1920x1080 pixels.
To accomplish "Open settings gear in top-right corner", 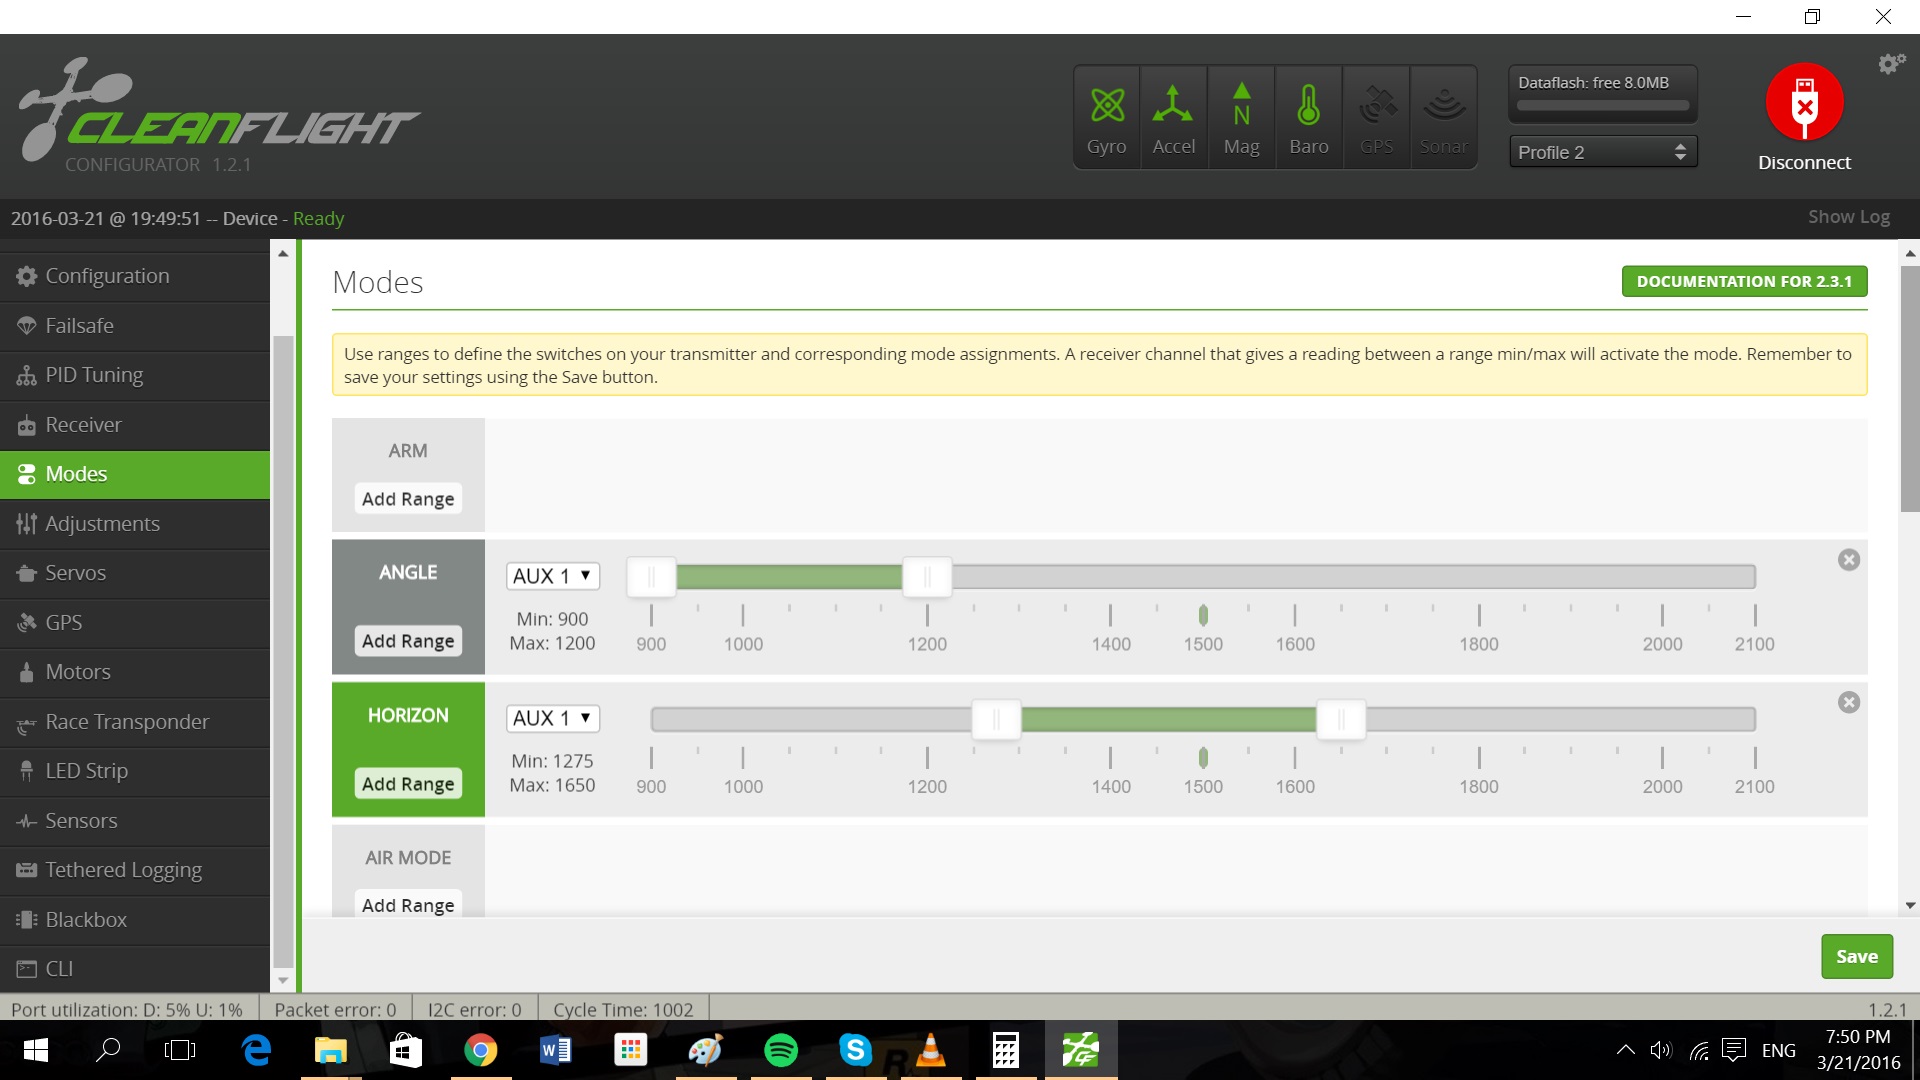I will tap(1890, 64).
